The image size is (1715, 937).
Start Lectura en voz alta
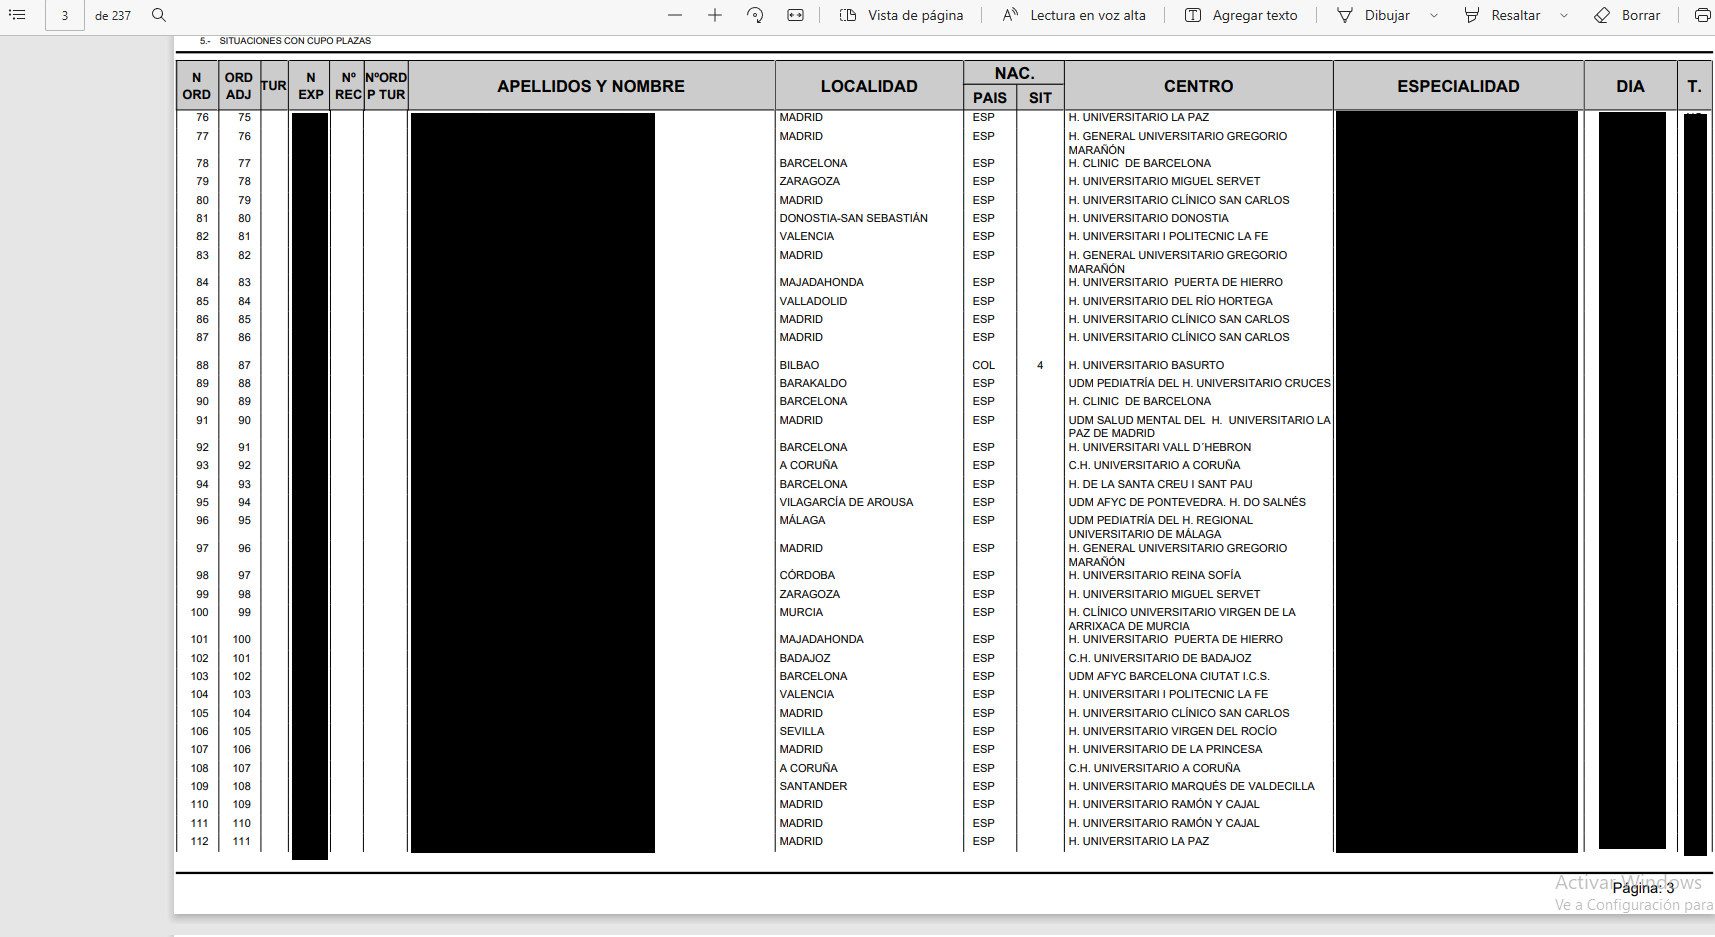(1074, 15)
